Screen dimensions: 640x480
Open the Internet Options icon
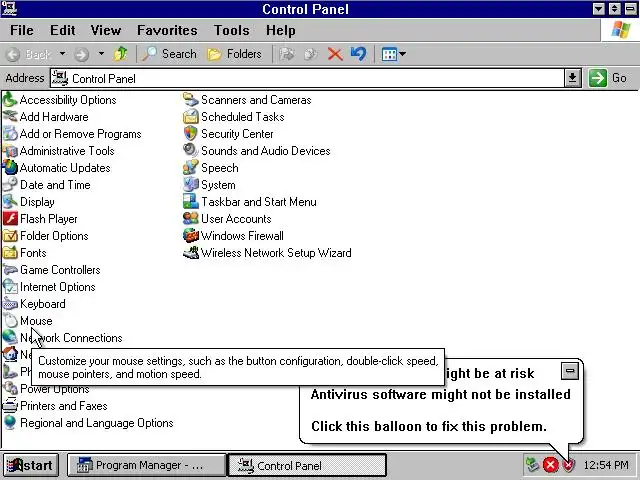click(x=10, y=287)
